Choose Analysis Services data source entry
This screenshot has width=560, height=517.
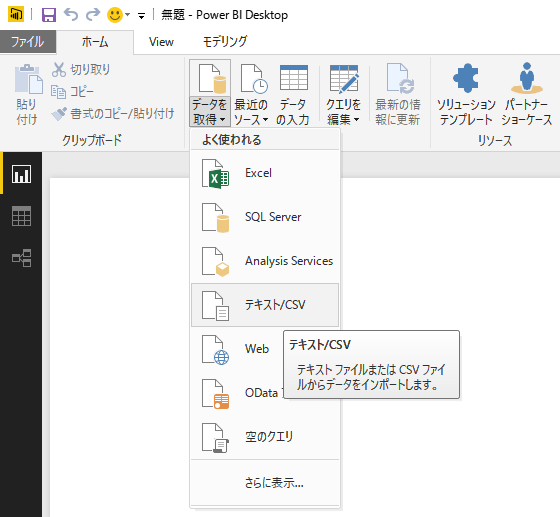point(265,261)
